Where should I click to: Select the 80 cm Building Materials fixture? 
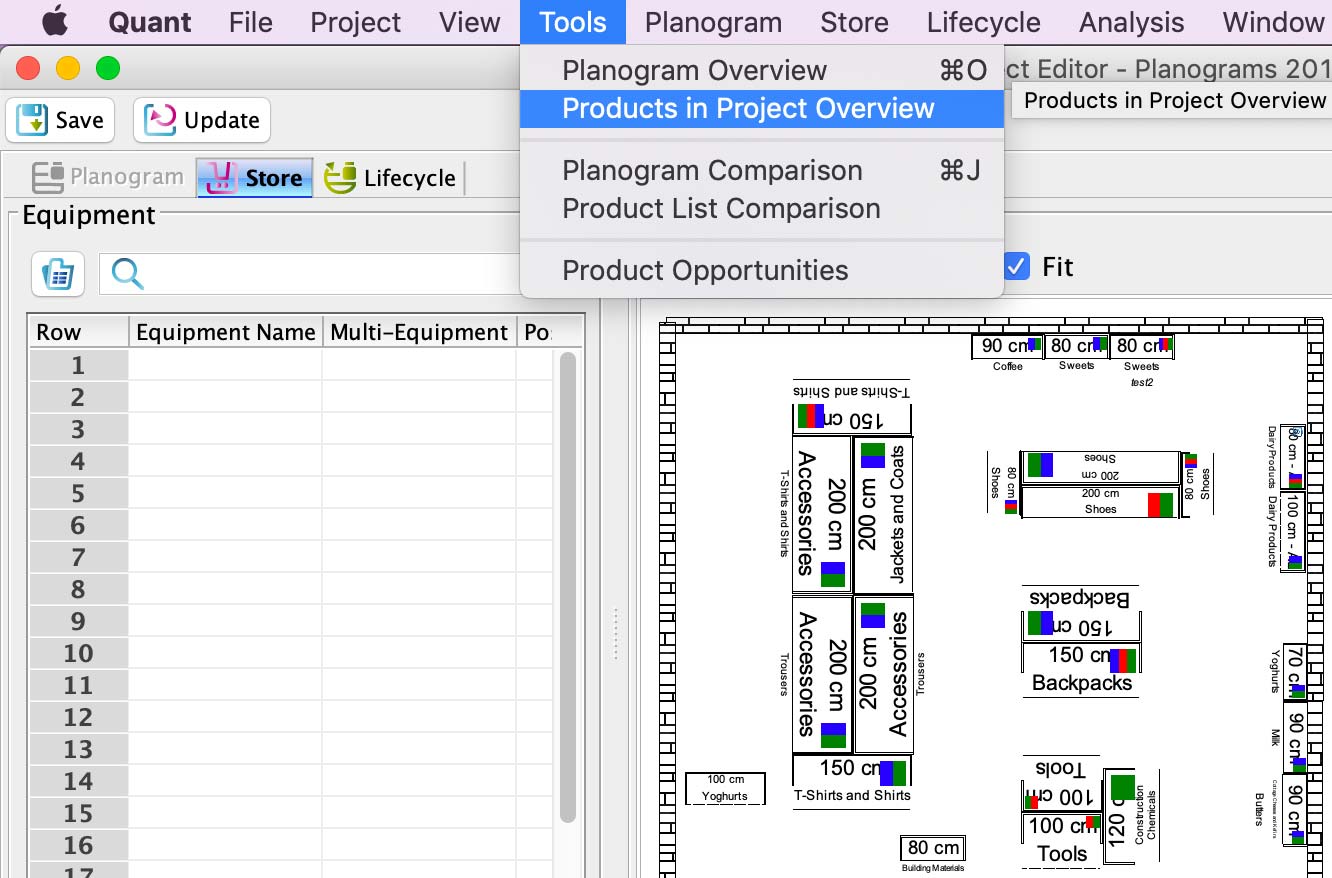pyautogui.click(x=932, y=848)
